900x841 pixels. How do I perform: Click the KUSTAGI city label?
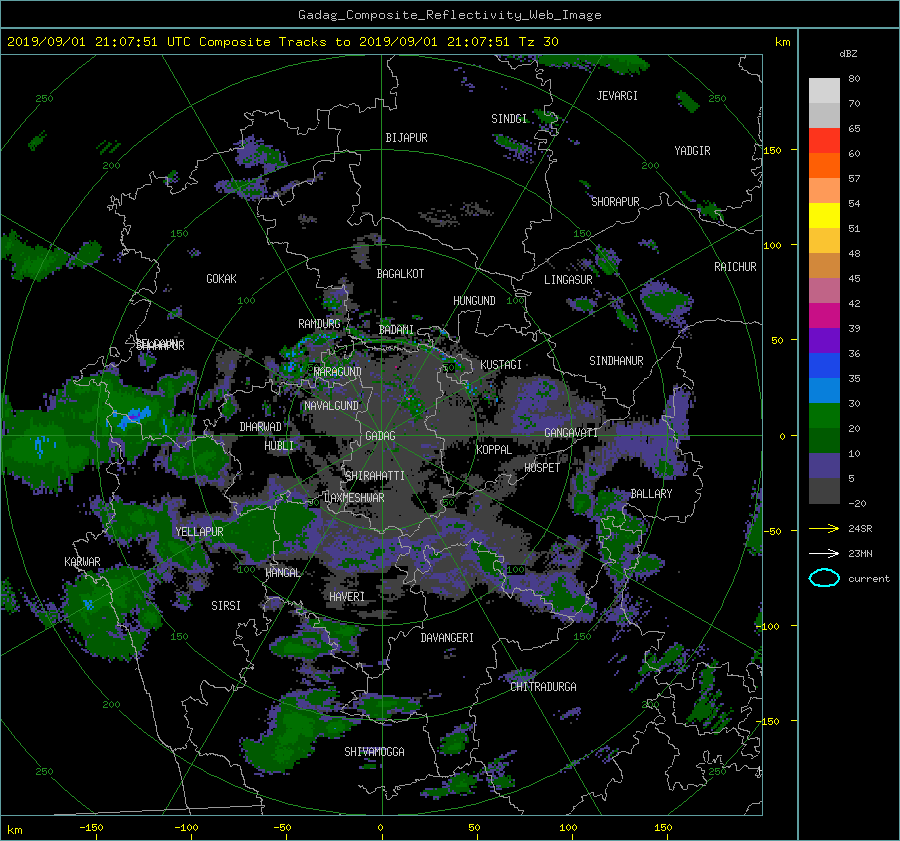coord(501,365)
